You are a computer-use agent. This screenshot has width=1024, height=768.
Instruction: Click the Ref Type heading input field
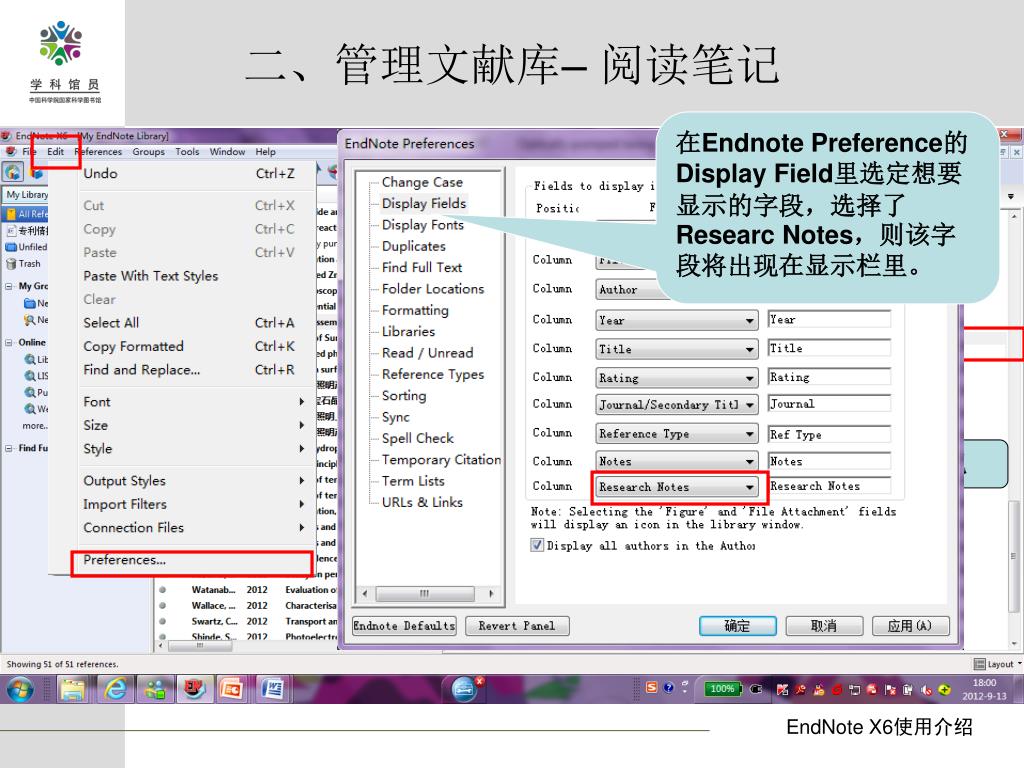point(829,434)
